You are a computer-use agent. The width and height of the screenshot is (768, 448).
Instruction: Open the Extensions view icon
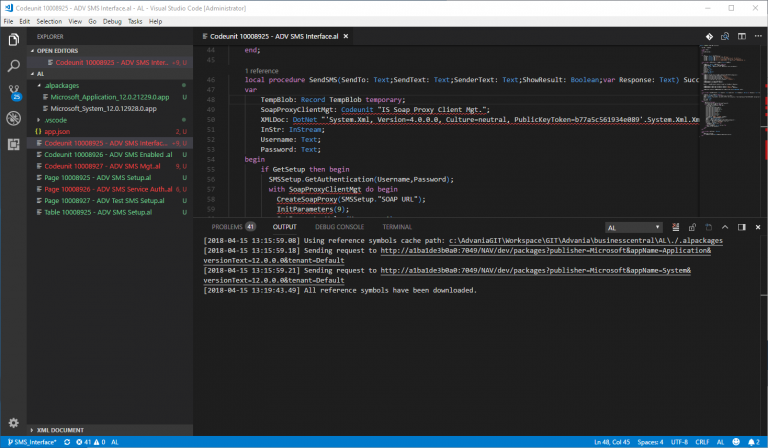[14, 143]
